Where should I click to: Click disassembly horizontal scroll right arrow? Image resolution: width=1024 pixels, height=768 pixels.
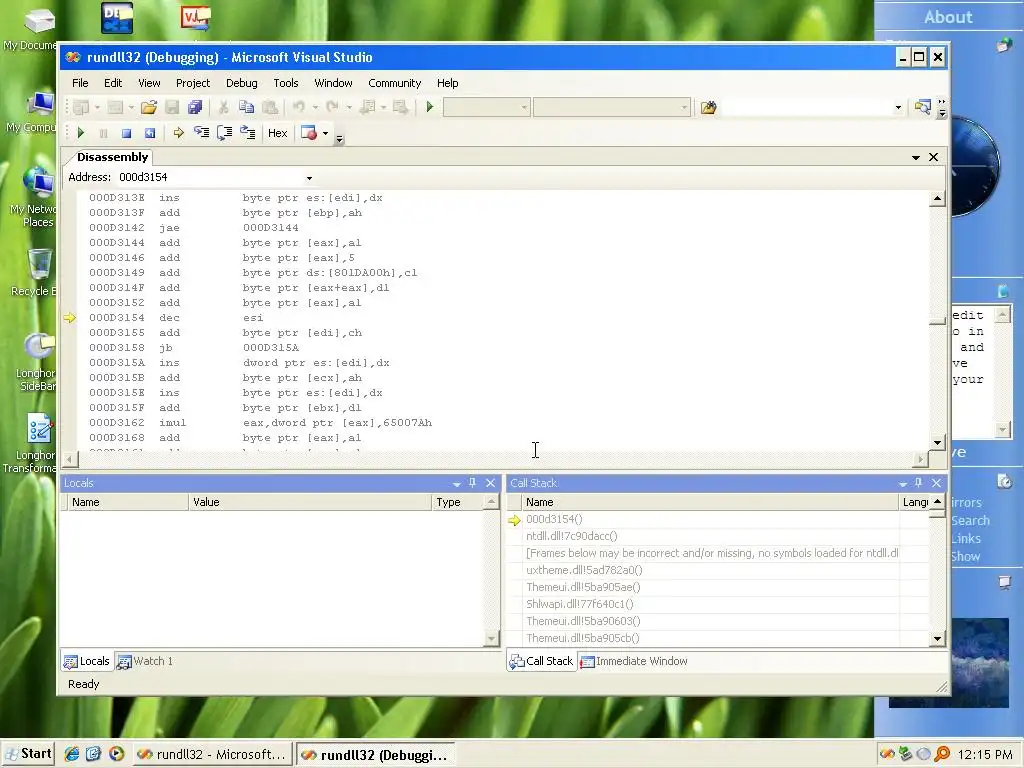coord(920,459)
